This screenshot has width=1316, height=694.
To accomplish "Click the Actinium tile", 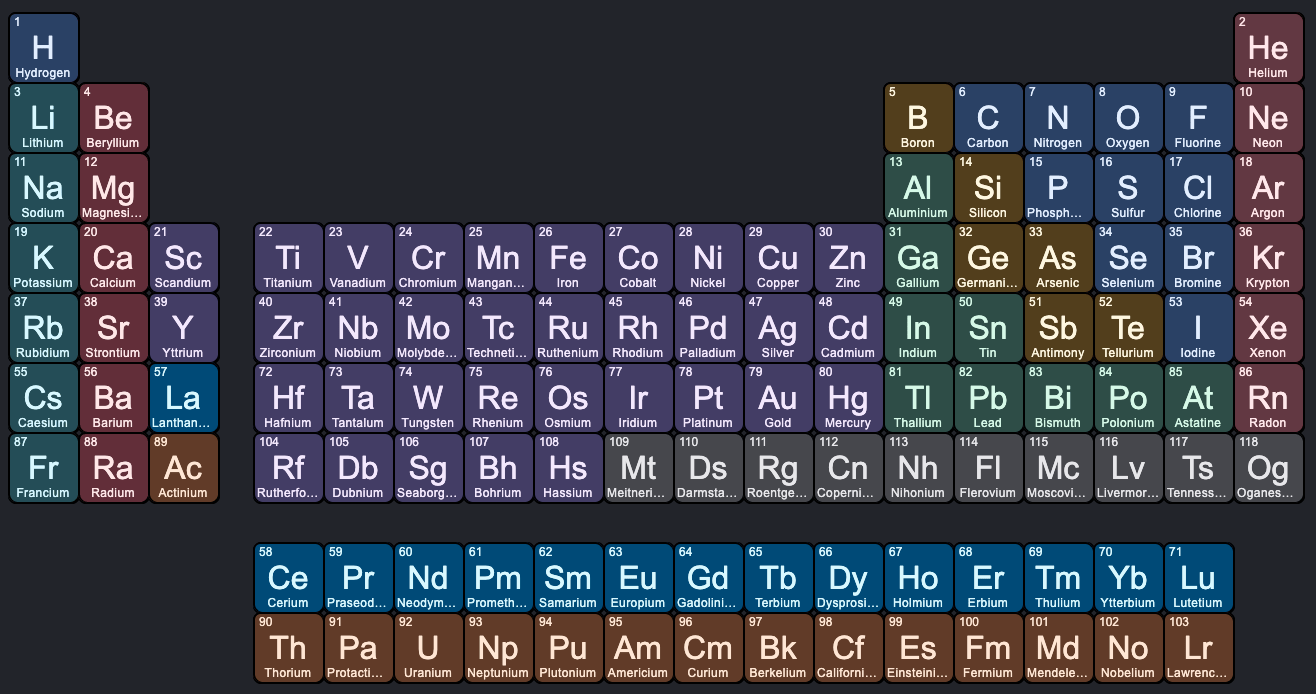I will (183, 468).
